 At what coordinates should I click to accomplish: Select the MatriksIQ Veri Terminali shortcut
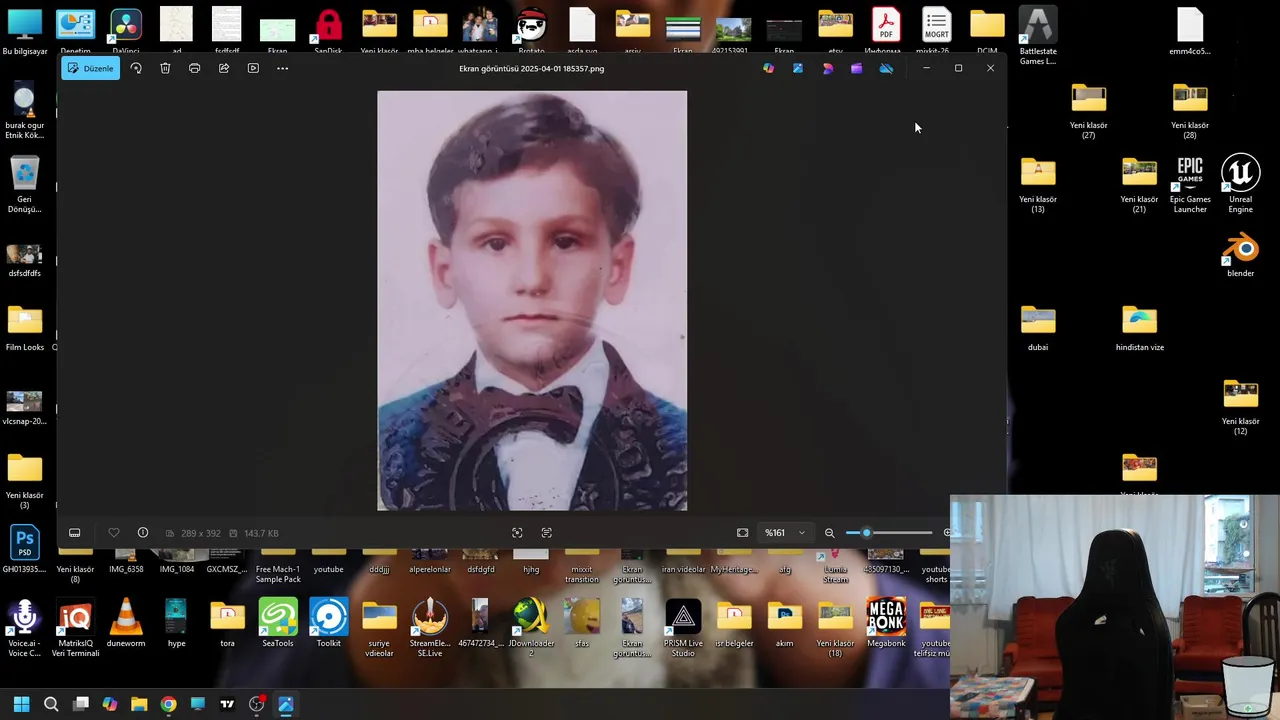[75, 628]
